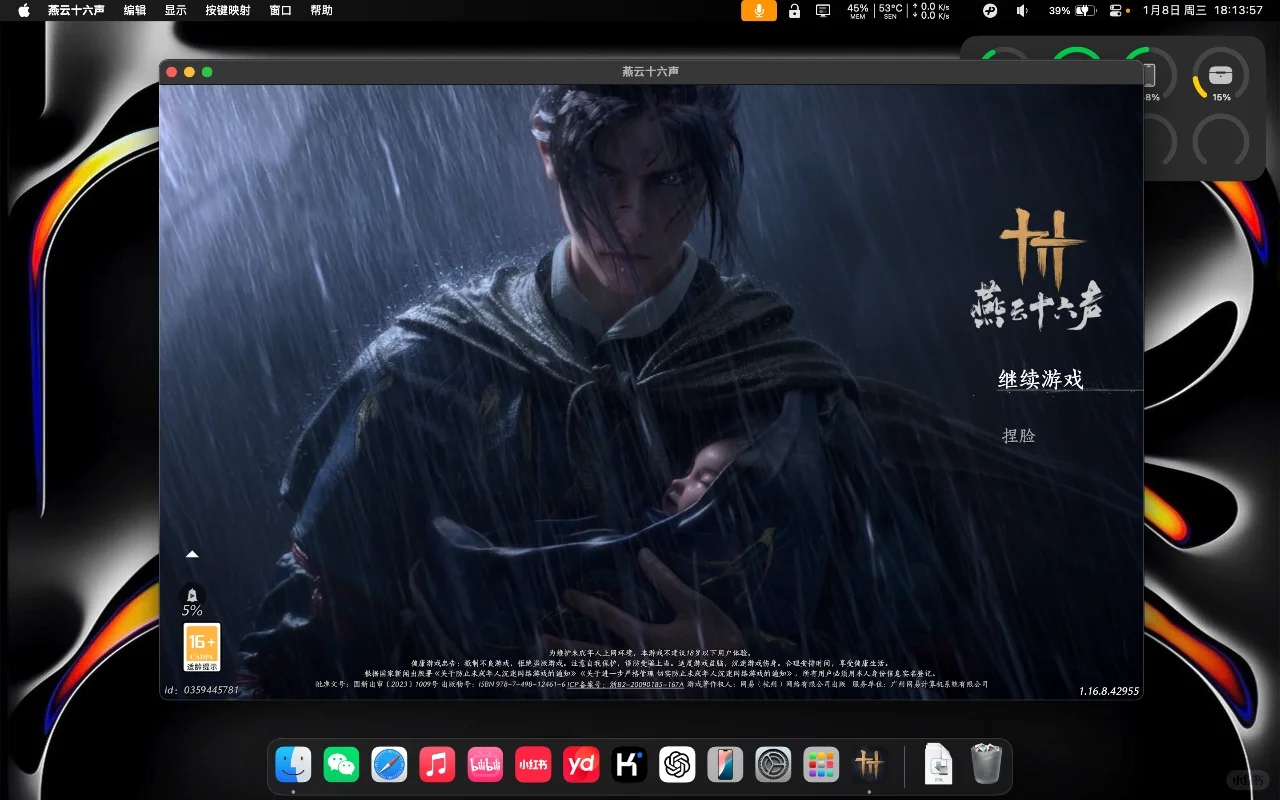Open bilibili from the Dock

tap(485, 765)
